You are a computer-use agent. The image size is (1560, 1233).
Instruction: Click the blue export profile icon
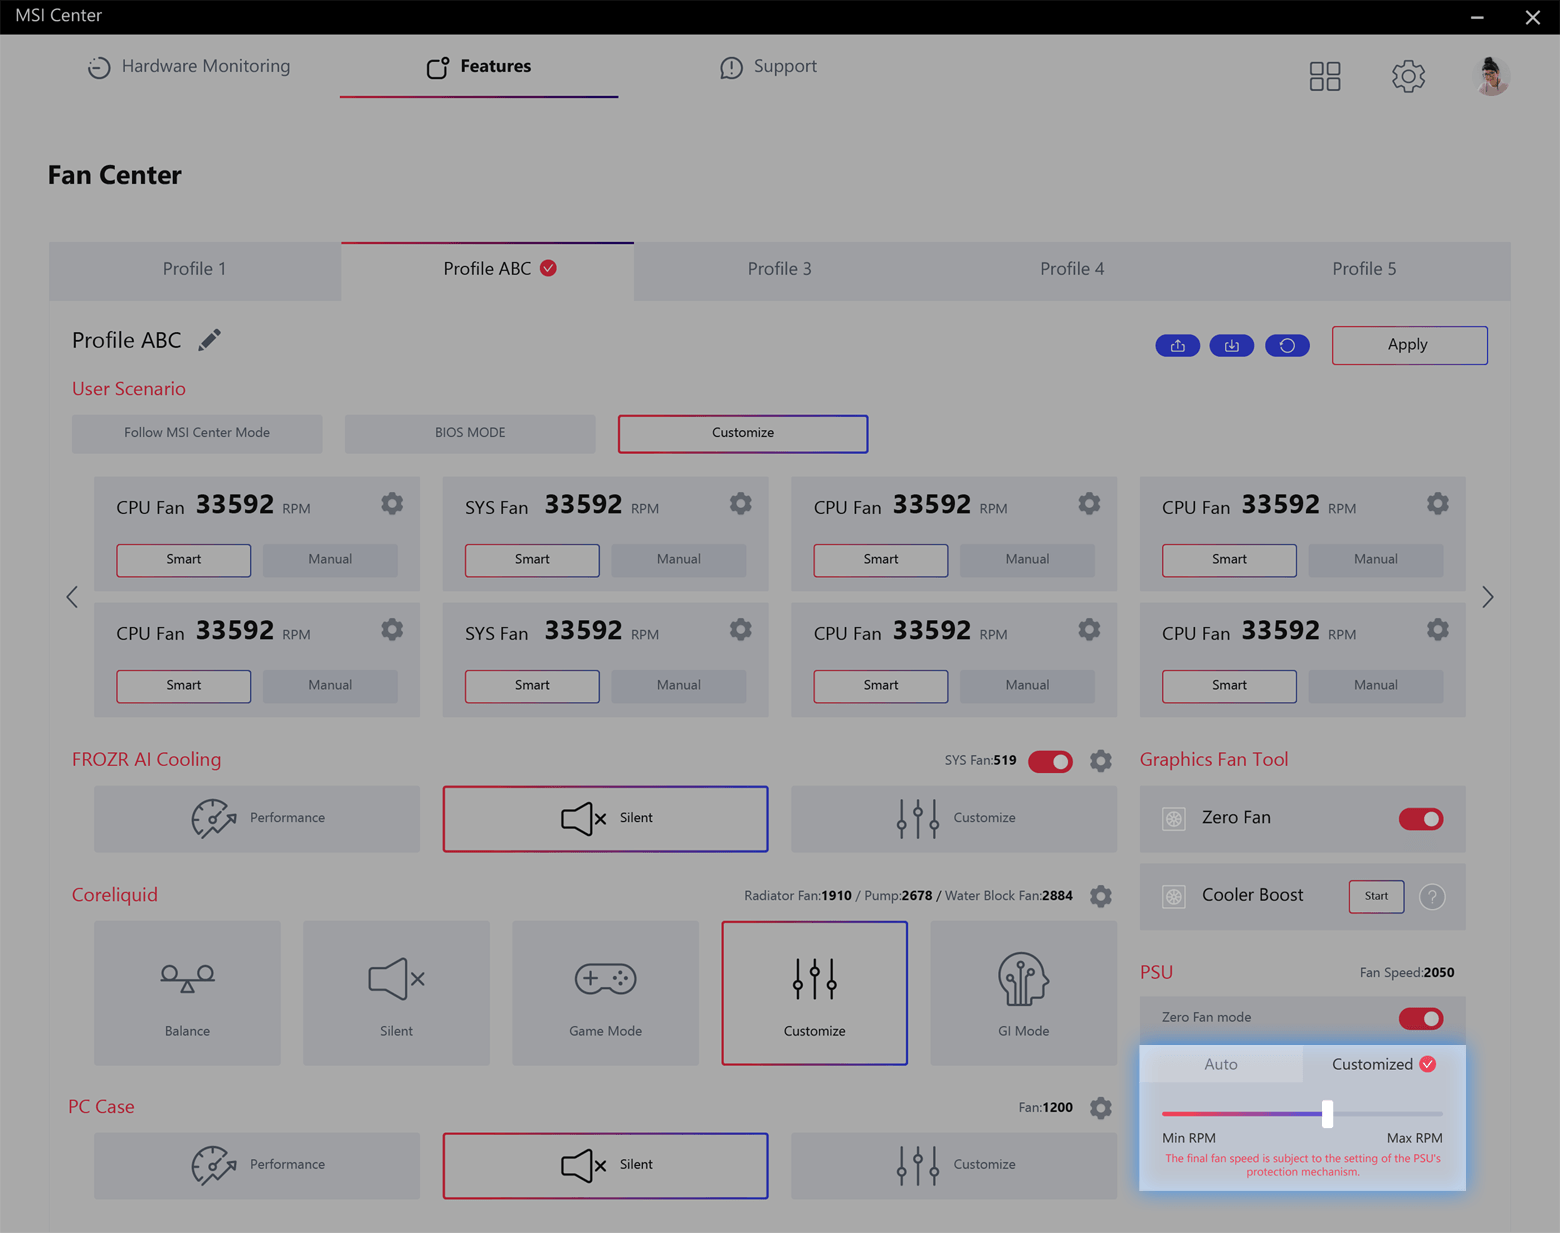(1177, 345)
